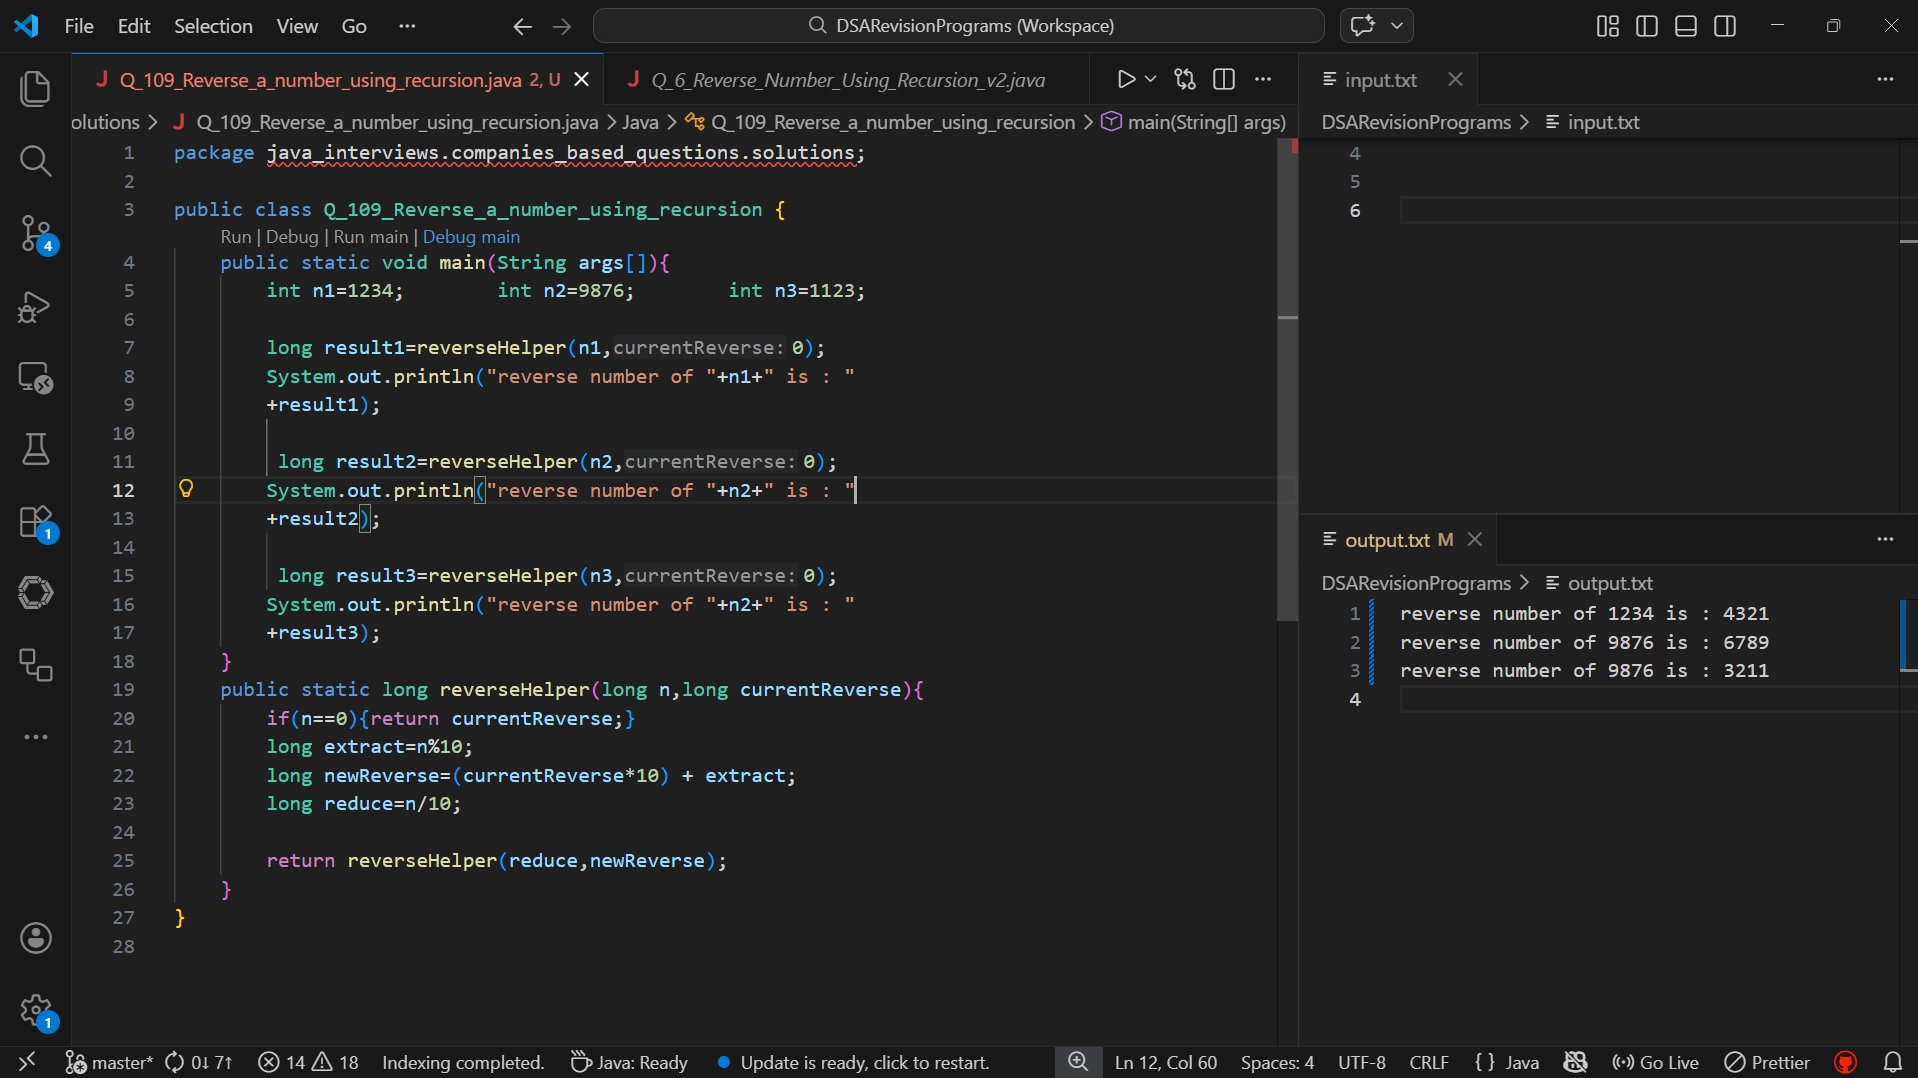Click the Run Java play button
Image resolution: width=1918 pixels, height=1078 pixels.
(1126, 80)
